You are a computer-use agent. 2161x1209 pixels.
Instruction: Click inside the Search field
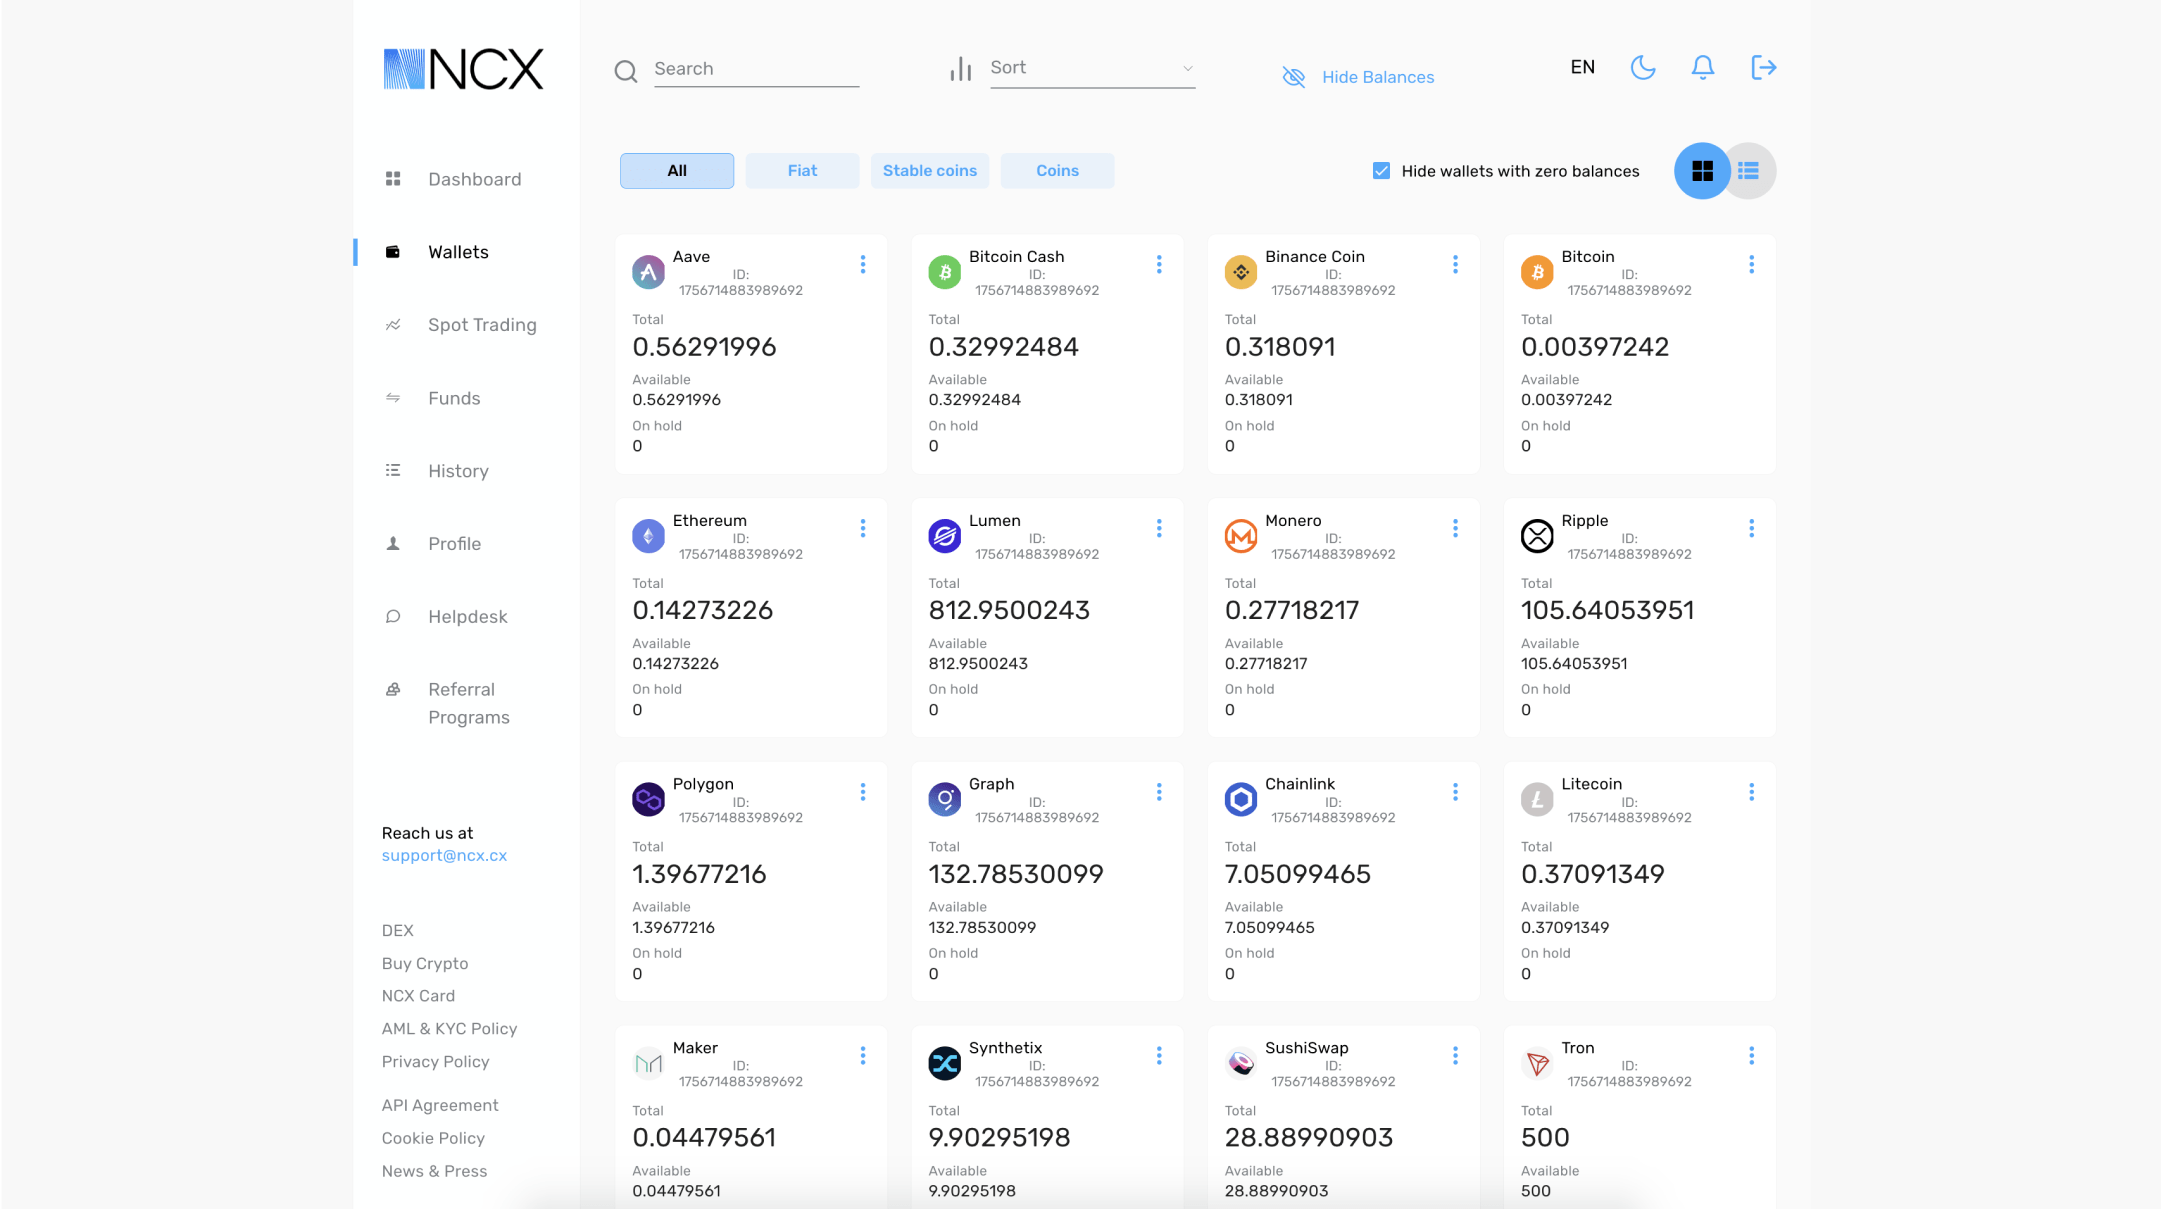pos(755,68)
